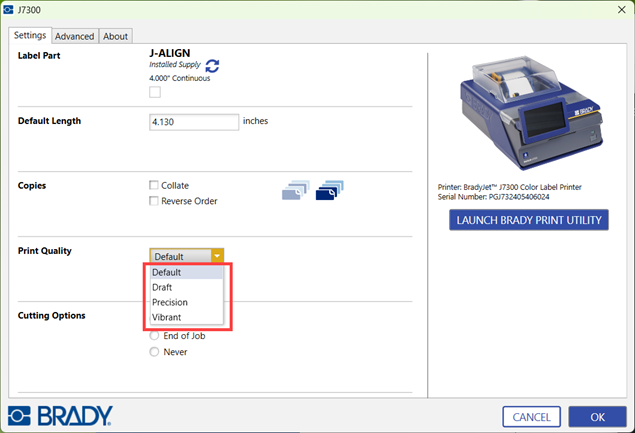Image resolution: width=635 pixels, height=433 pixels.
Task: Collapse the Print Quality dropdown arrow
Action: (x=217, y=257)
